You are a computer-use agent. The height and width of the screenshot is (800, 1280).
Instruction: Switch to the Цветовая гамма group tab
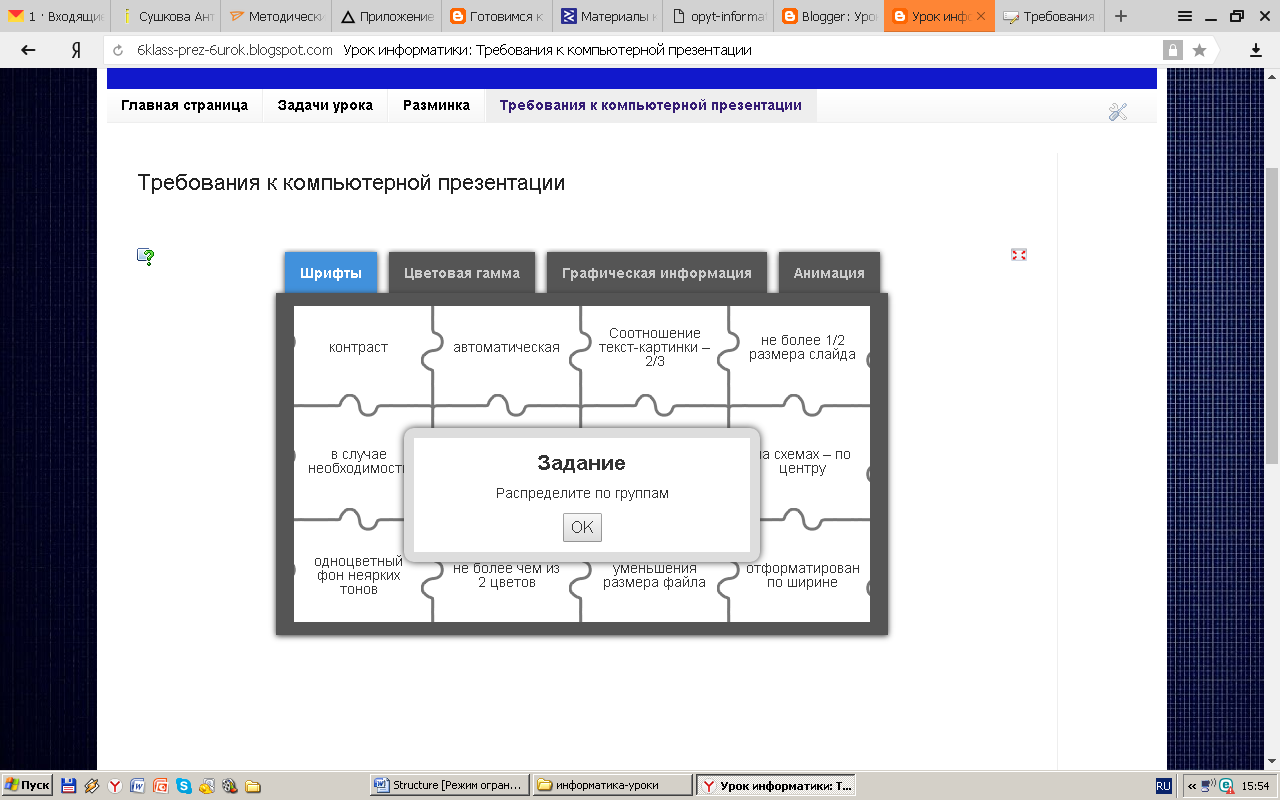[x=462, y=273]
